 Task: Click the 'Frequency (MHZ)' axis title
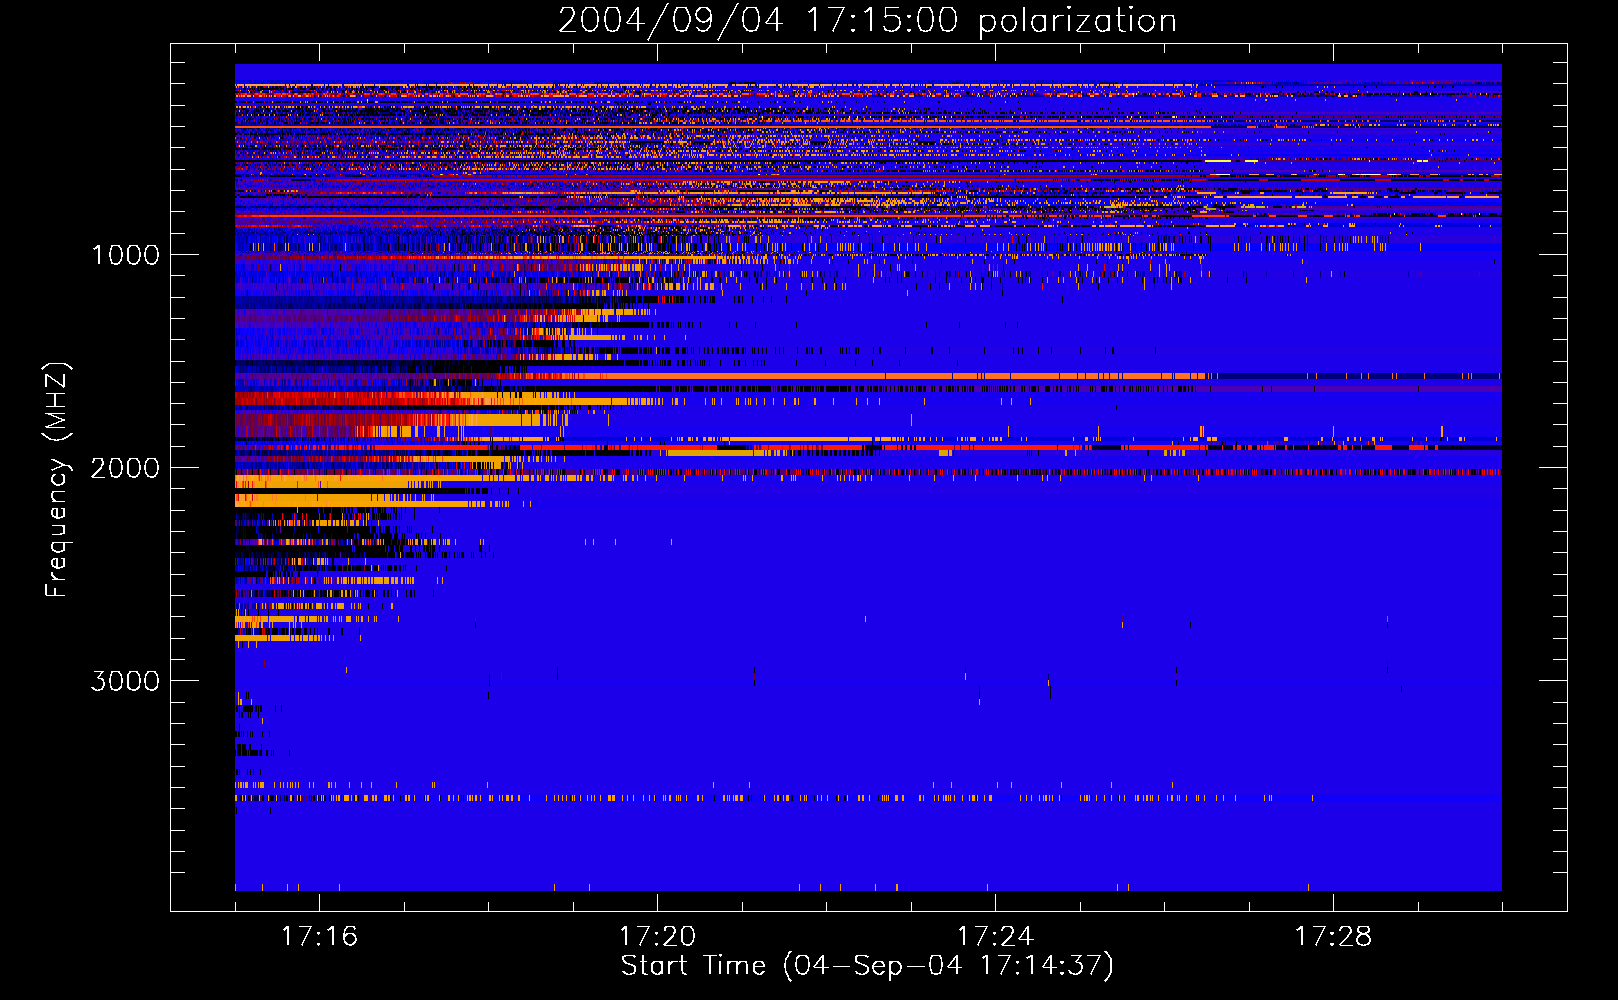(x=57, y=480)
